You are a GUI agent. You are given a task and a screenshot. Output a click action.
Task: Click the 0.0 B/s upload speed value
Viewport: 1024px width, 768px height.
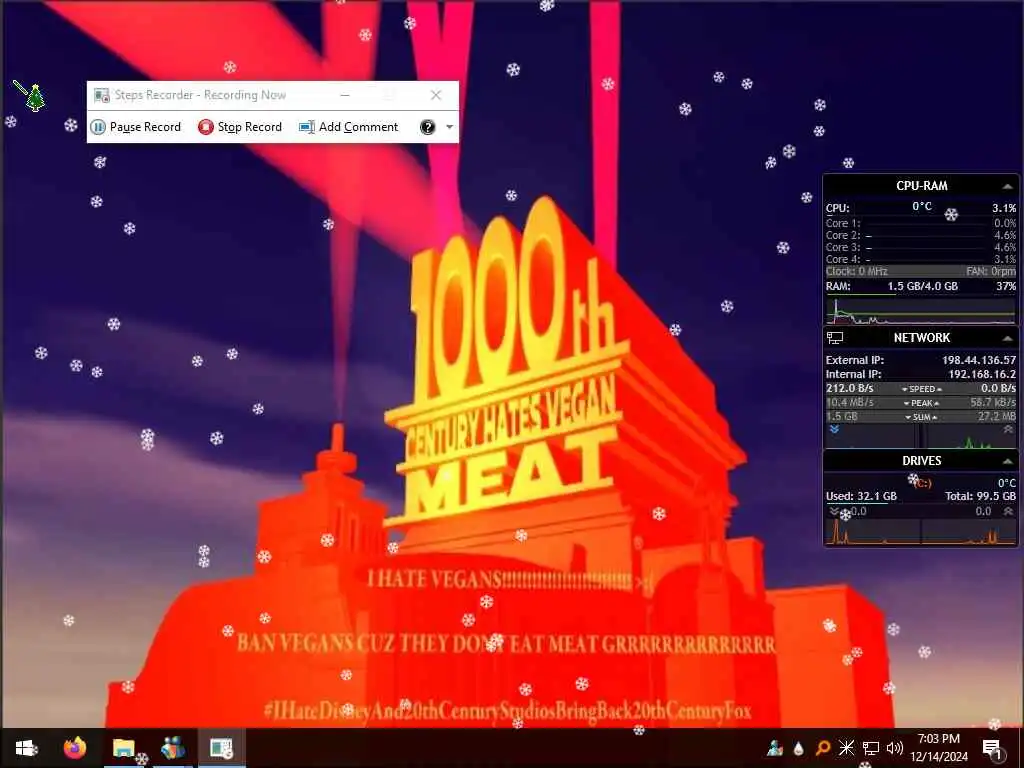point(998,388)
